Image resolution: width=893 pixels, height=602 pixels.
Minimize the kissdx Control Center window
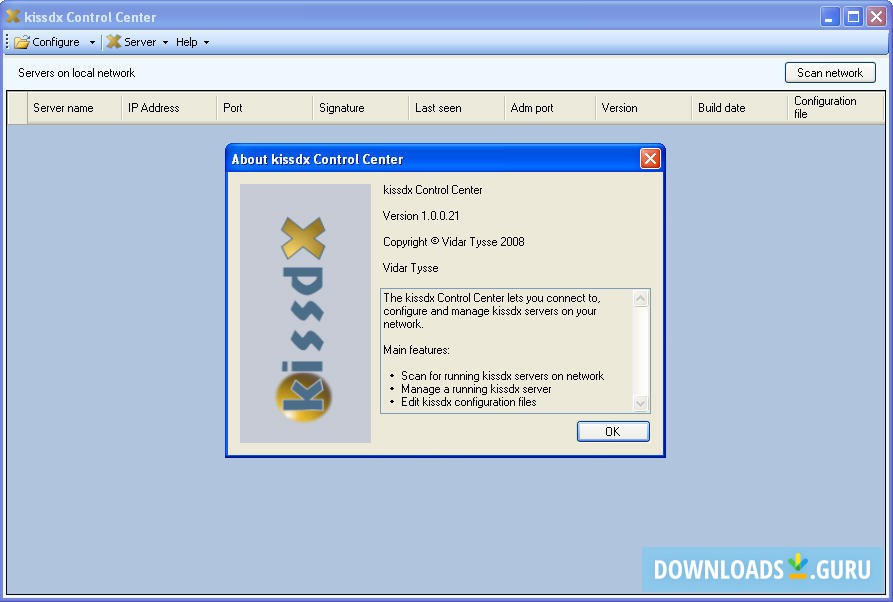click(x=830, y=17)
